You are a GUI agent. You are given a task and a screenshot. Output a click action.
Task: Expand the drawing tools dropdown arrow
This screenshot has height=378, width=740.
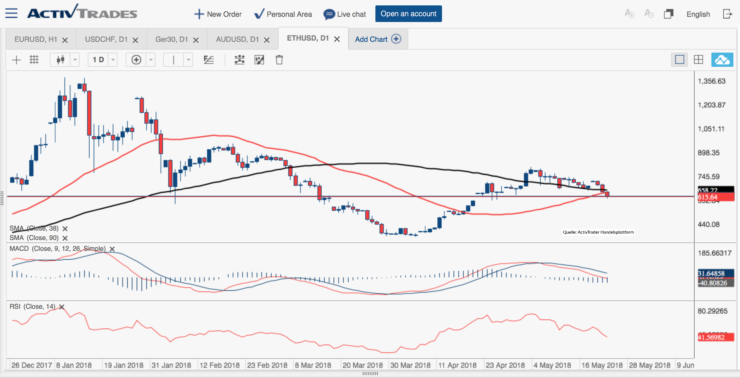pos(188,60)
